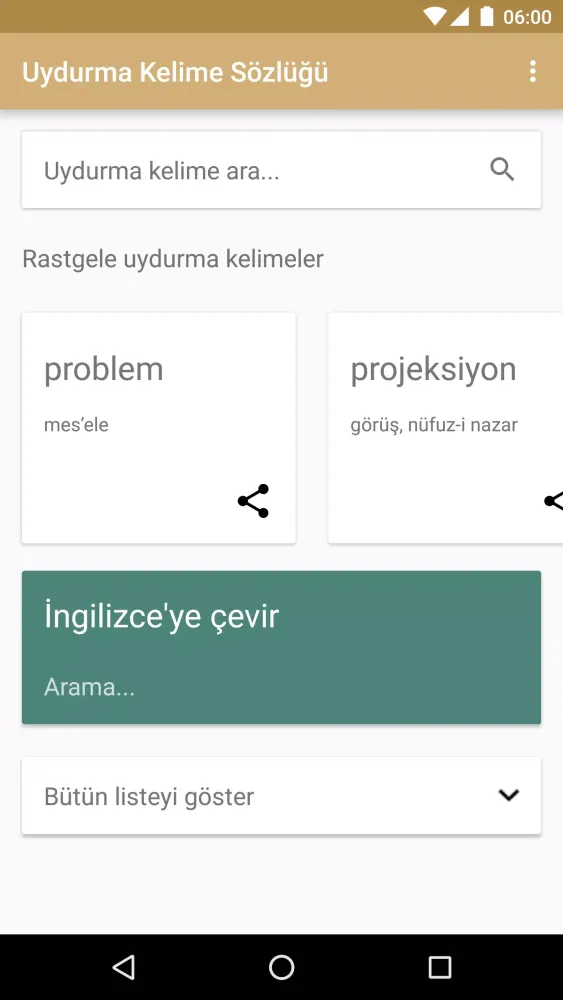Share the "problem" word card
This screenshot has width=563, height=1000.
[254, 501]
